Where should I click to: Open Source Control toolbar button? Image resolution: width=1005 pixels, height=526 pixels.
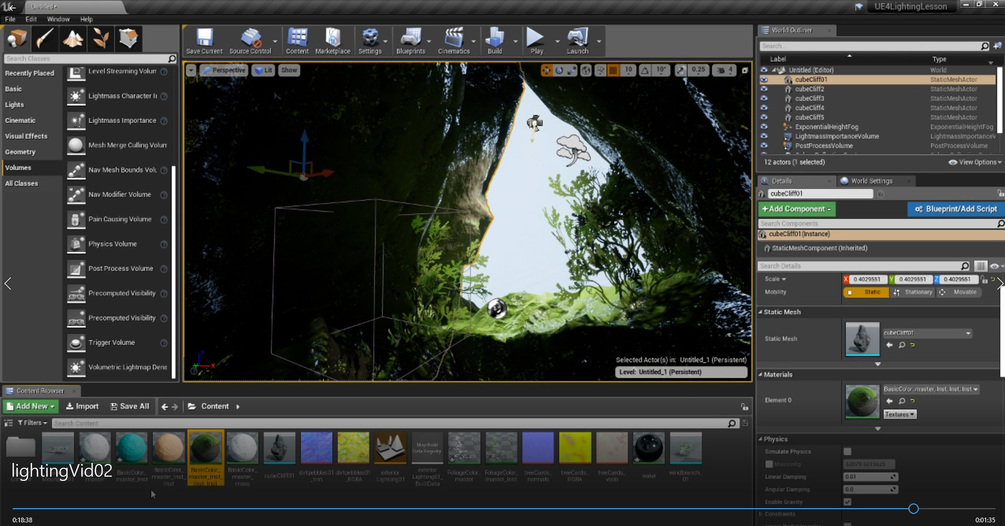point(250,41)
